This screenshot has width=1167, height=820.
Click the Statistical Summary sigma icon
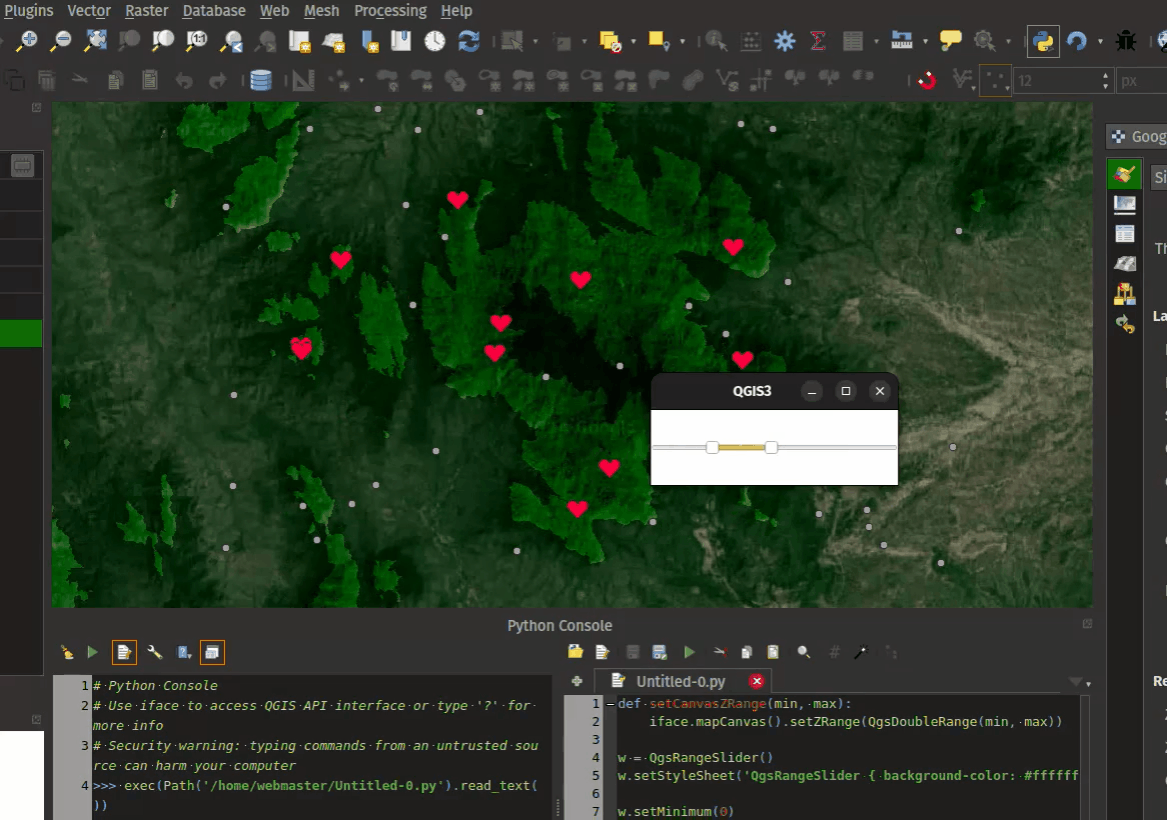818,41
